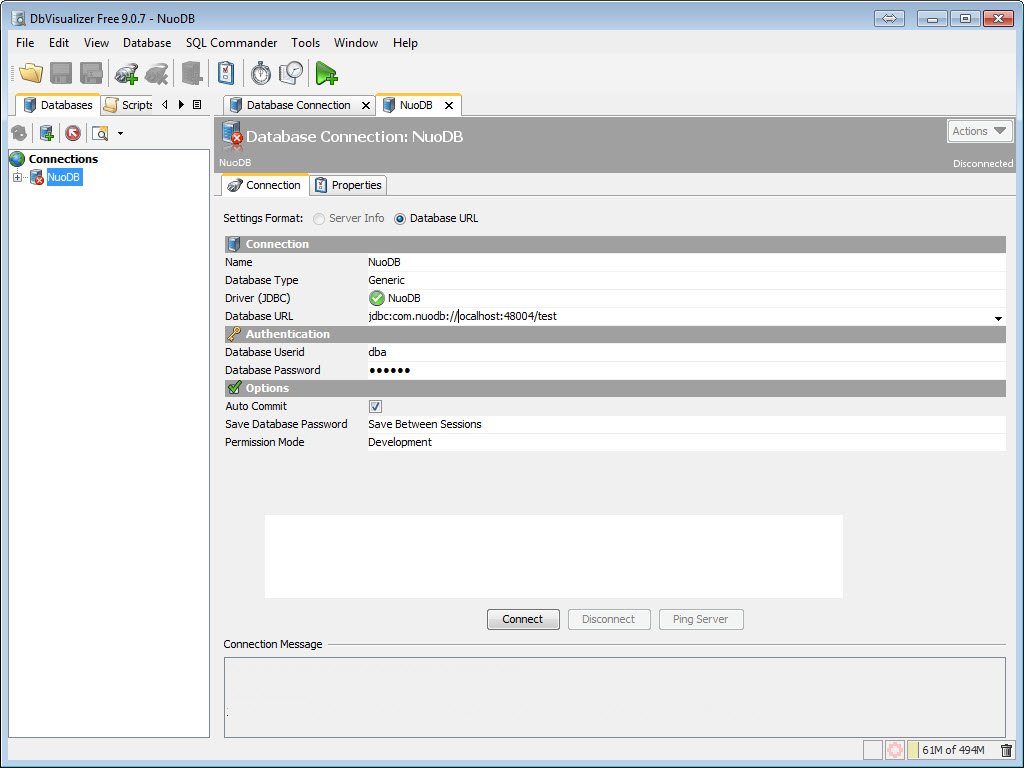Select the NuoDB editor tab

416,105
